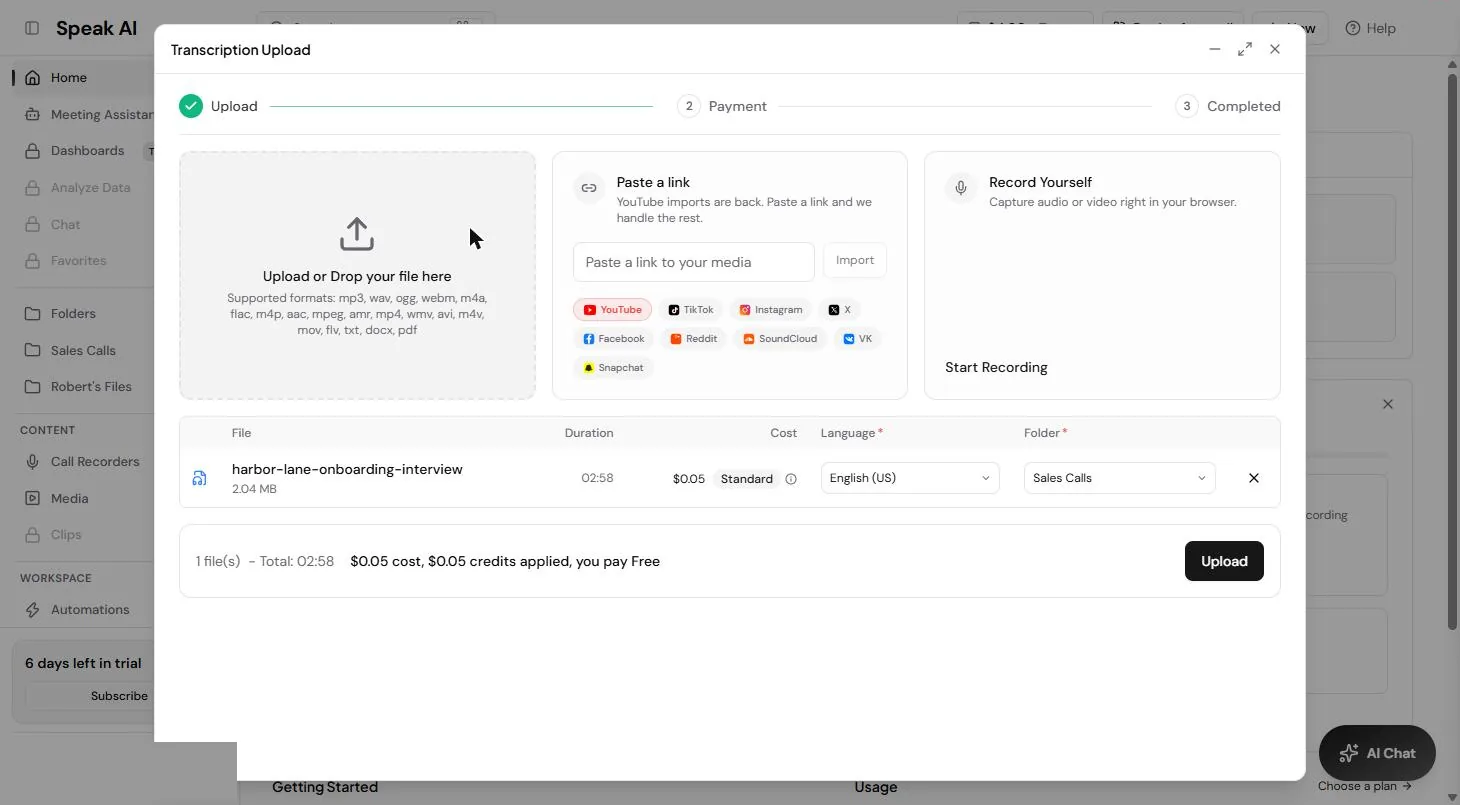The height and width of the screenshot is (805, 1460).
Task: Select the X source chip
Action: click(x=840, y=310)
